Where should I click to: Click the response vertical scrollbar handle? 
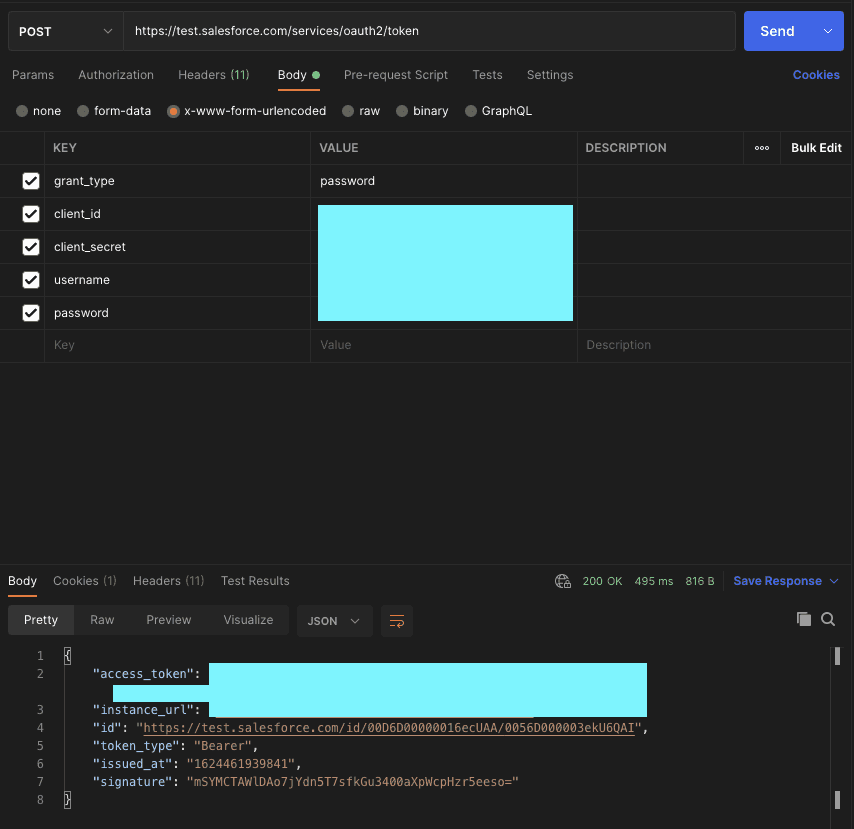point(837,656)
